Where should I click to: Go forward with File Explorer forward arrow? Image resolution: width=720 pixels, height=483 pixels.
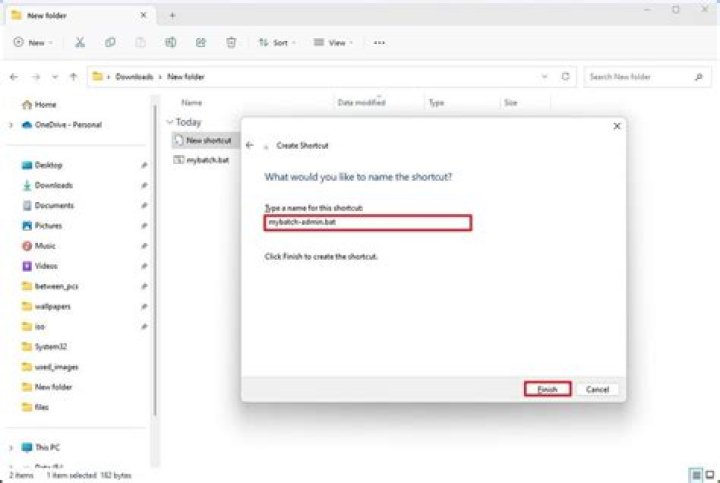(36, 77)
